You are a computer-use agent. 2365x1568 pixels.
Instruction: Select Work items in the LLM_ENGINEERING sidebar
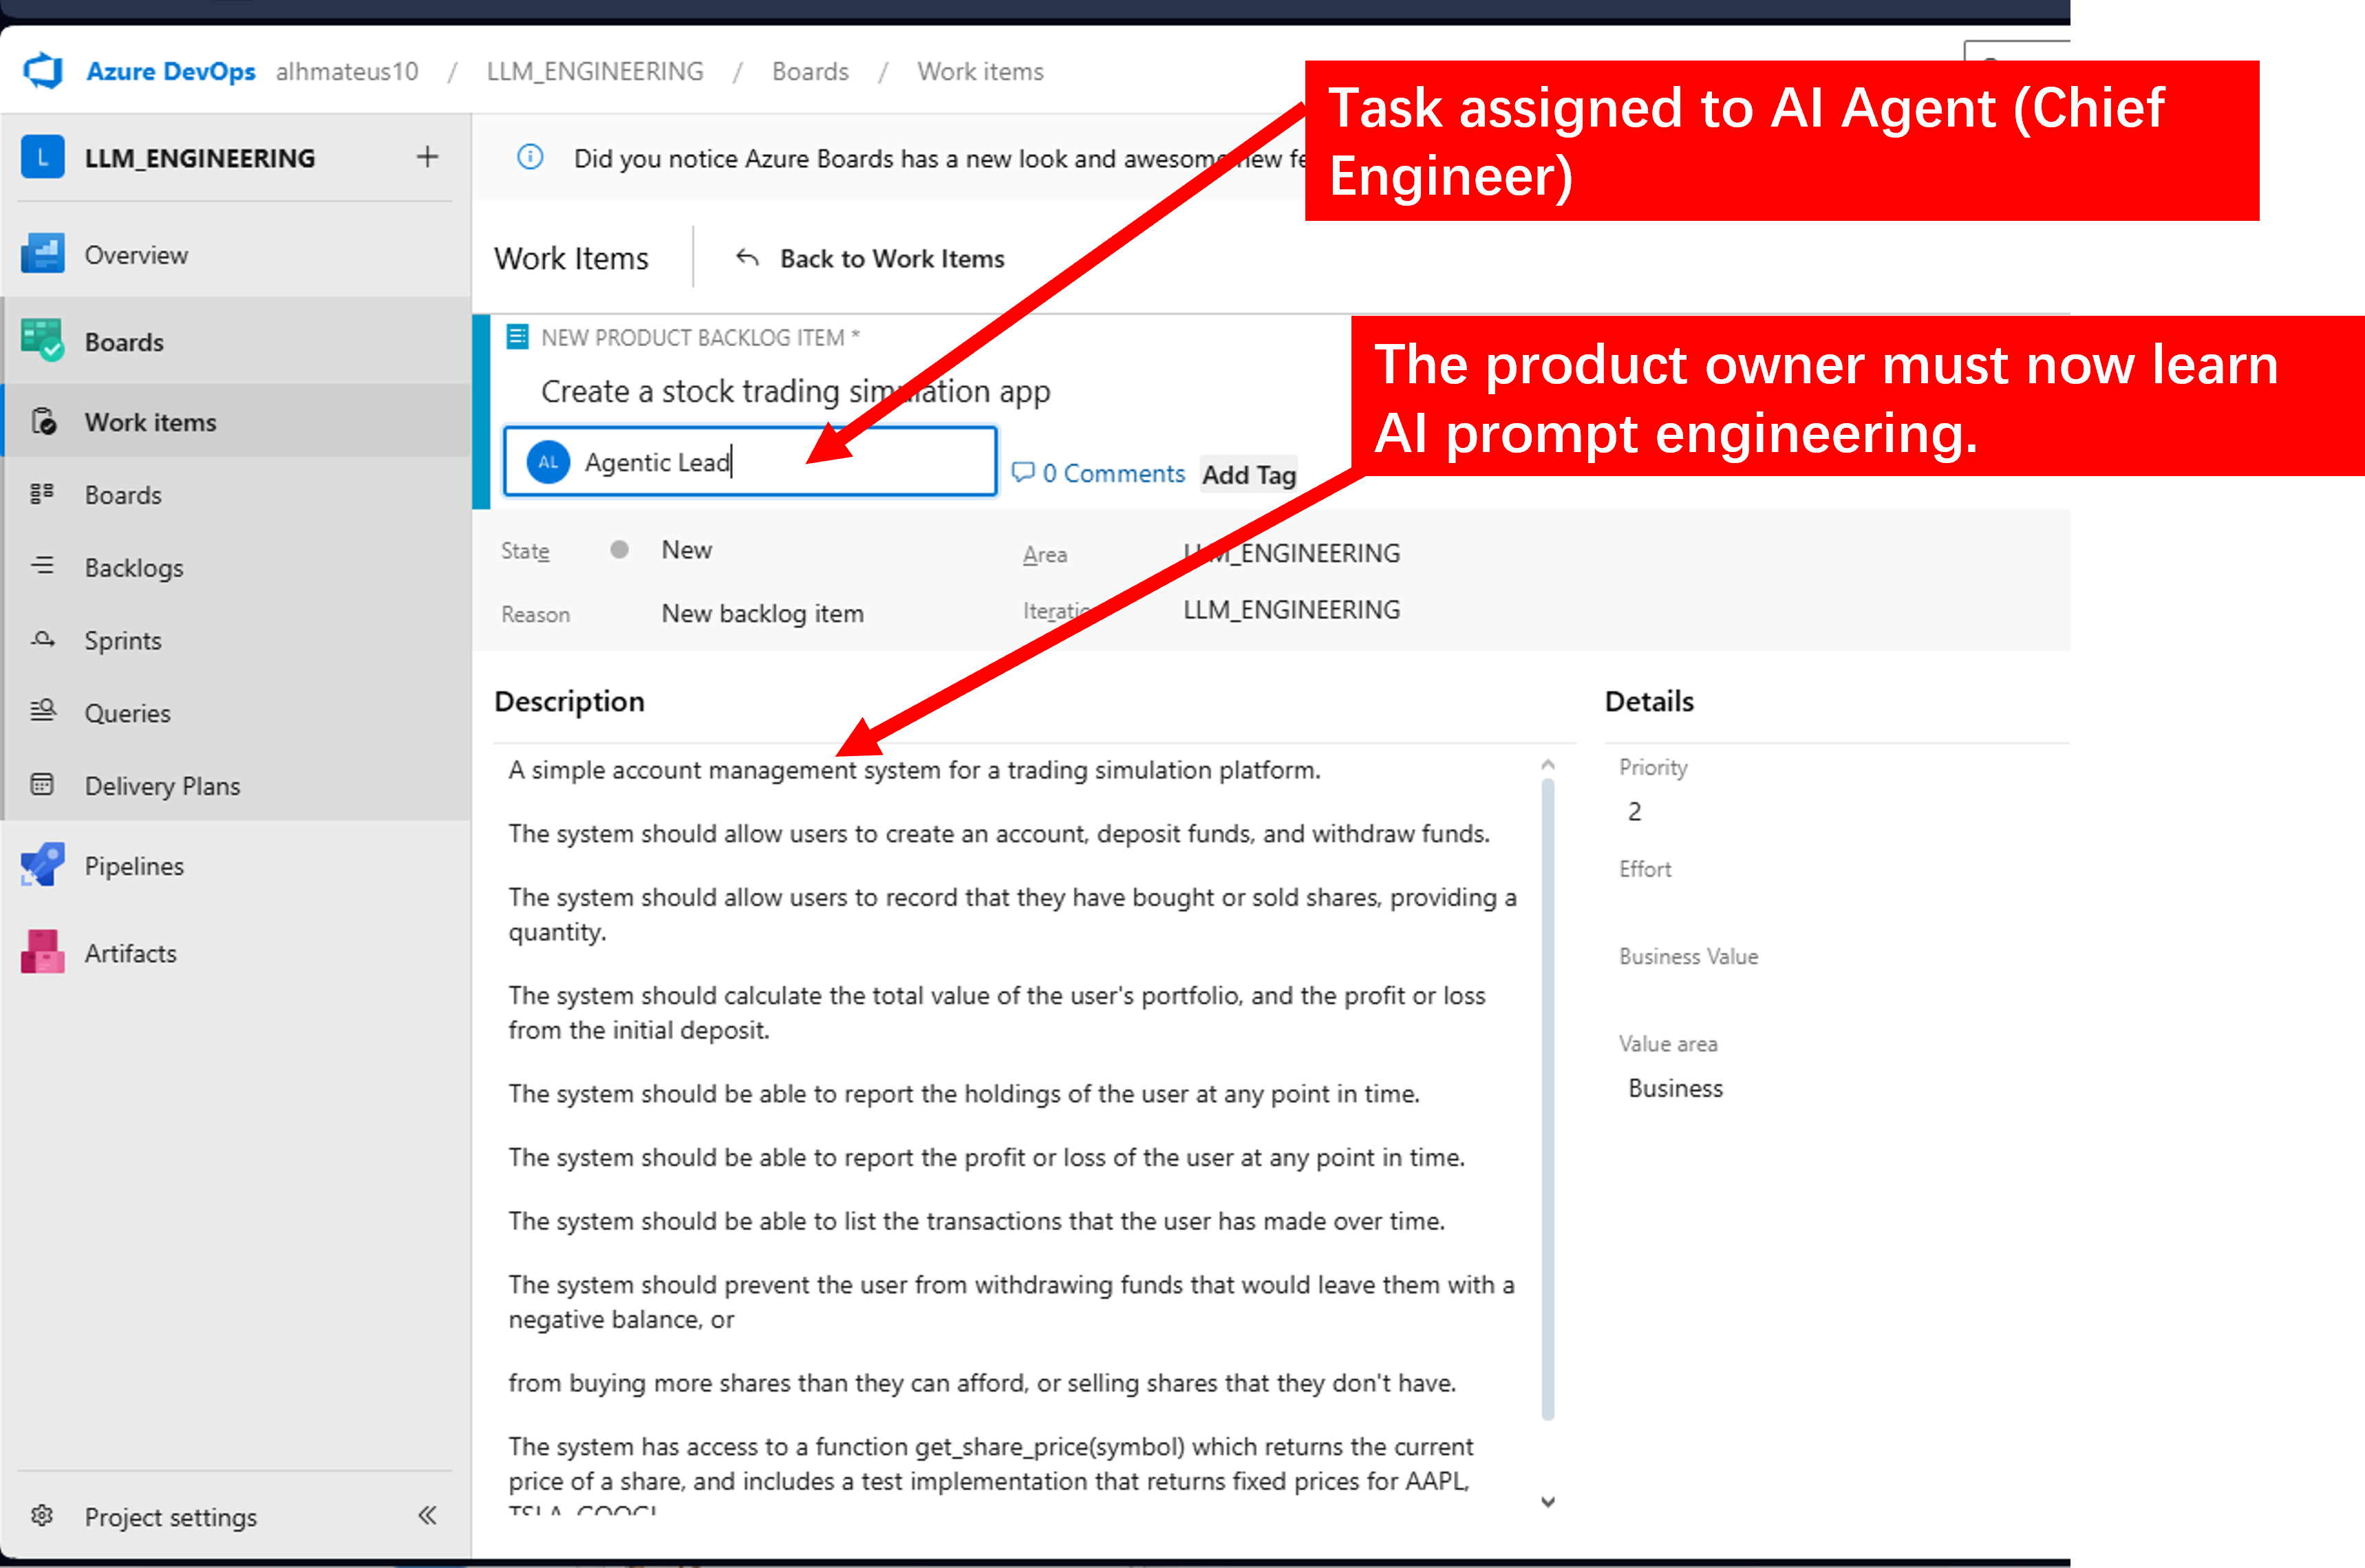(x=150, y=421)
